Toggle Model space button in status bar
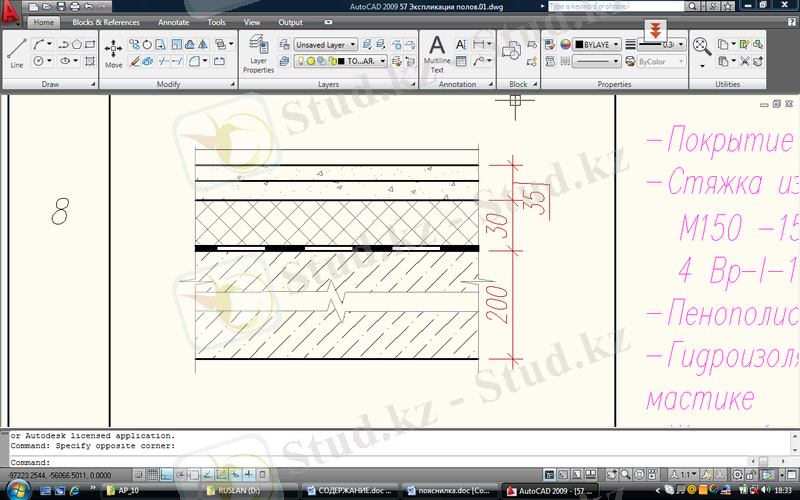 click(547, 473)
